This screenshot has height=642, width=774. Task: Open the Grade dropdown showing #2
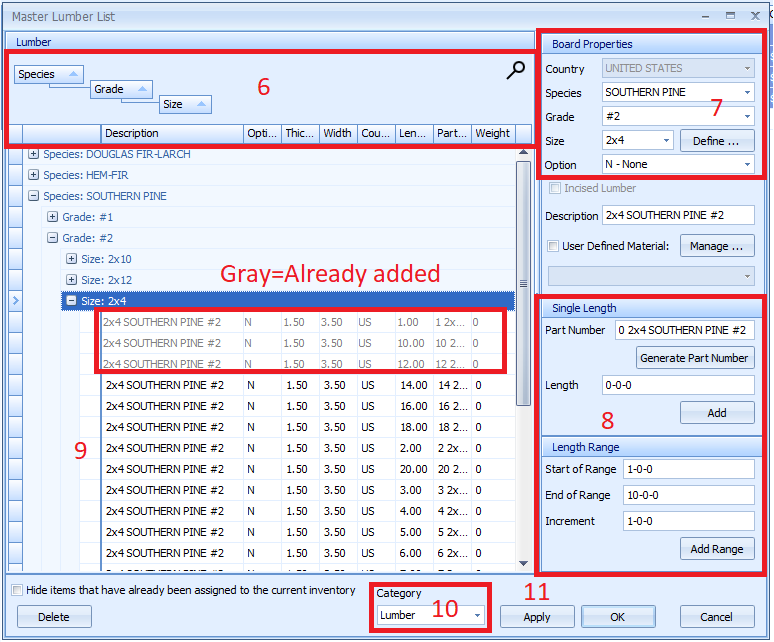point(746,117)
